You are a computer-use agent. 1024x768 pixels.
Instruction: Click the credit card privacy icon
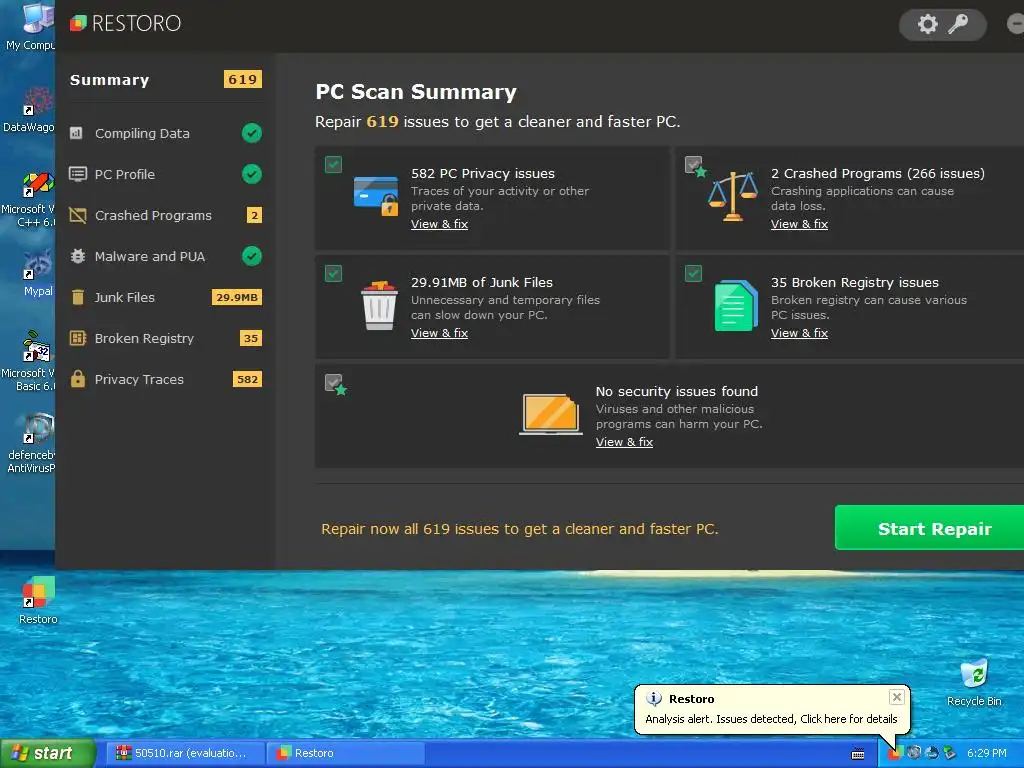point(376,195)
